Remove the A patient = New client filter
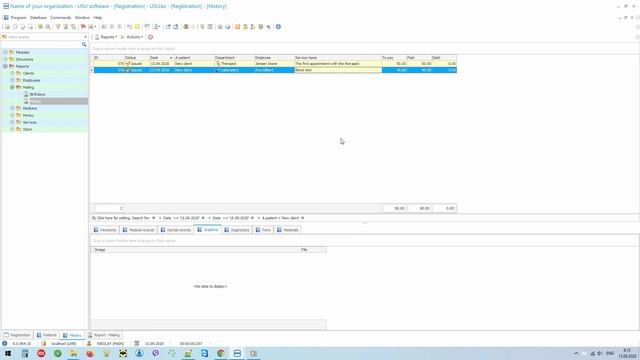Image resolution: width=640 pixels, height=360 pixels. [302, 218]
